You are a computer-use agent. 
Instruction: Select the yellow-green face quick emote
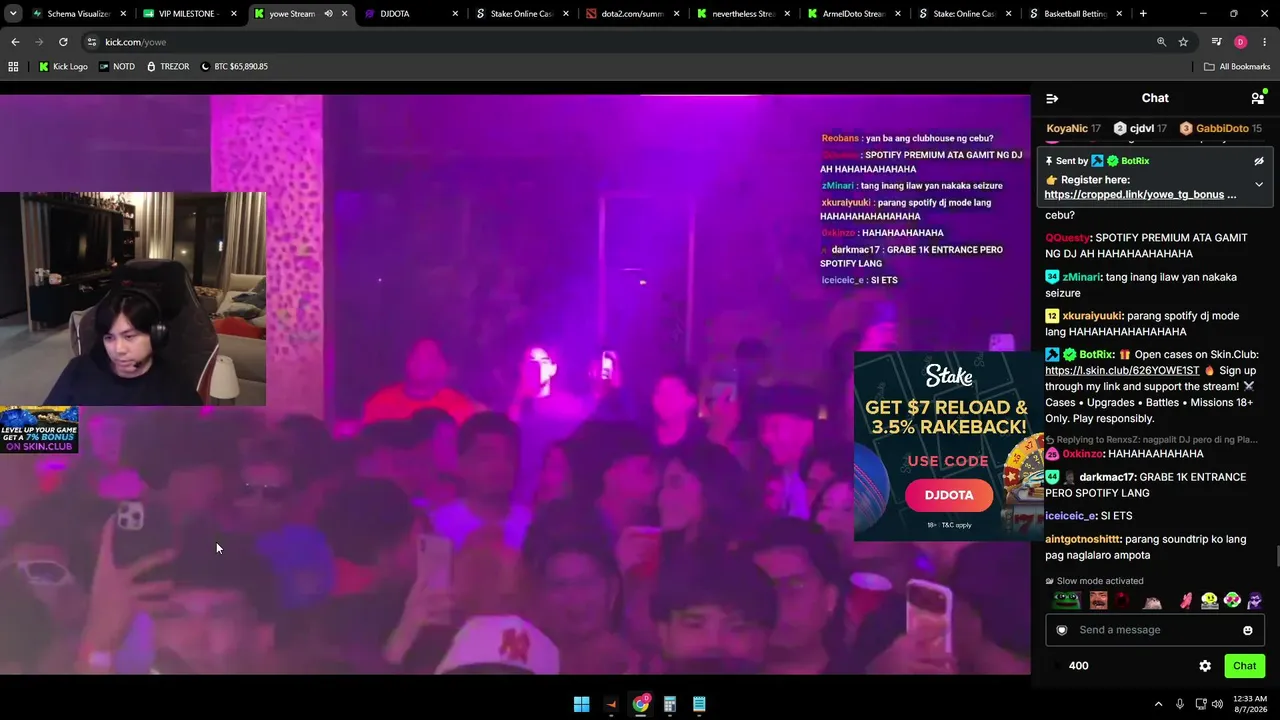click(x=1210, y=601)
